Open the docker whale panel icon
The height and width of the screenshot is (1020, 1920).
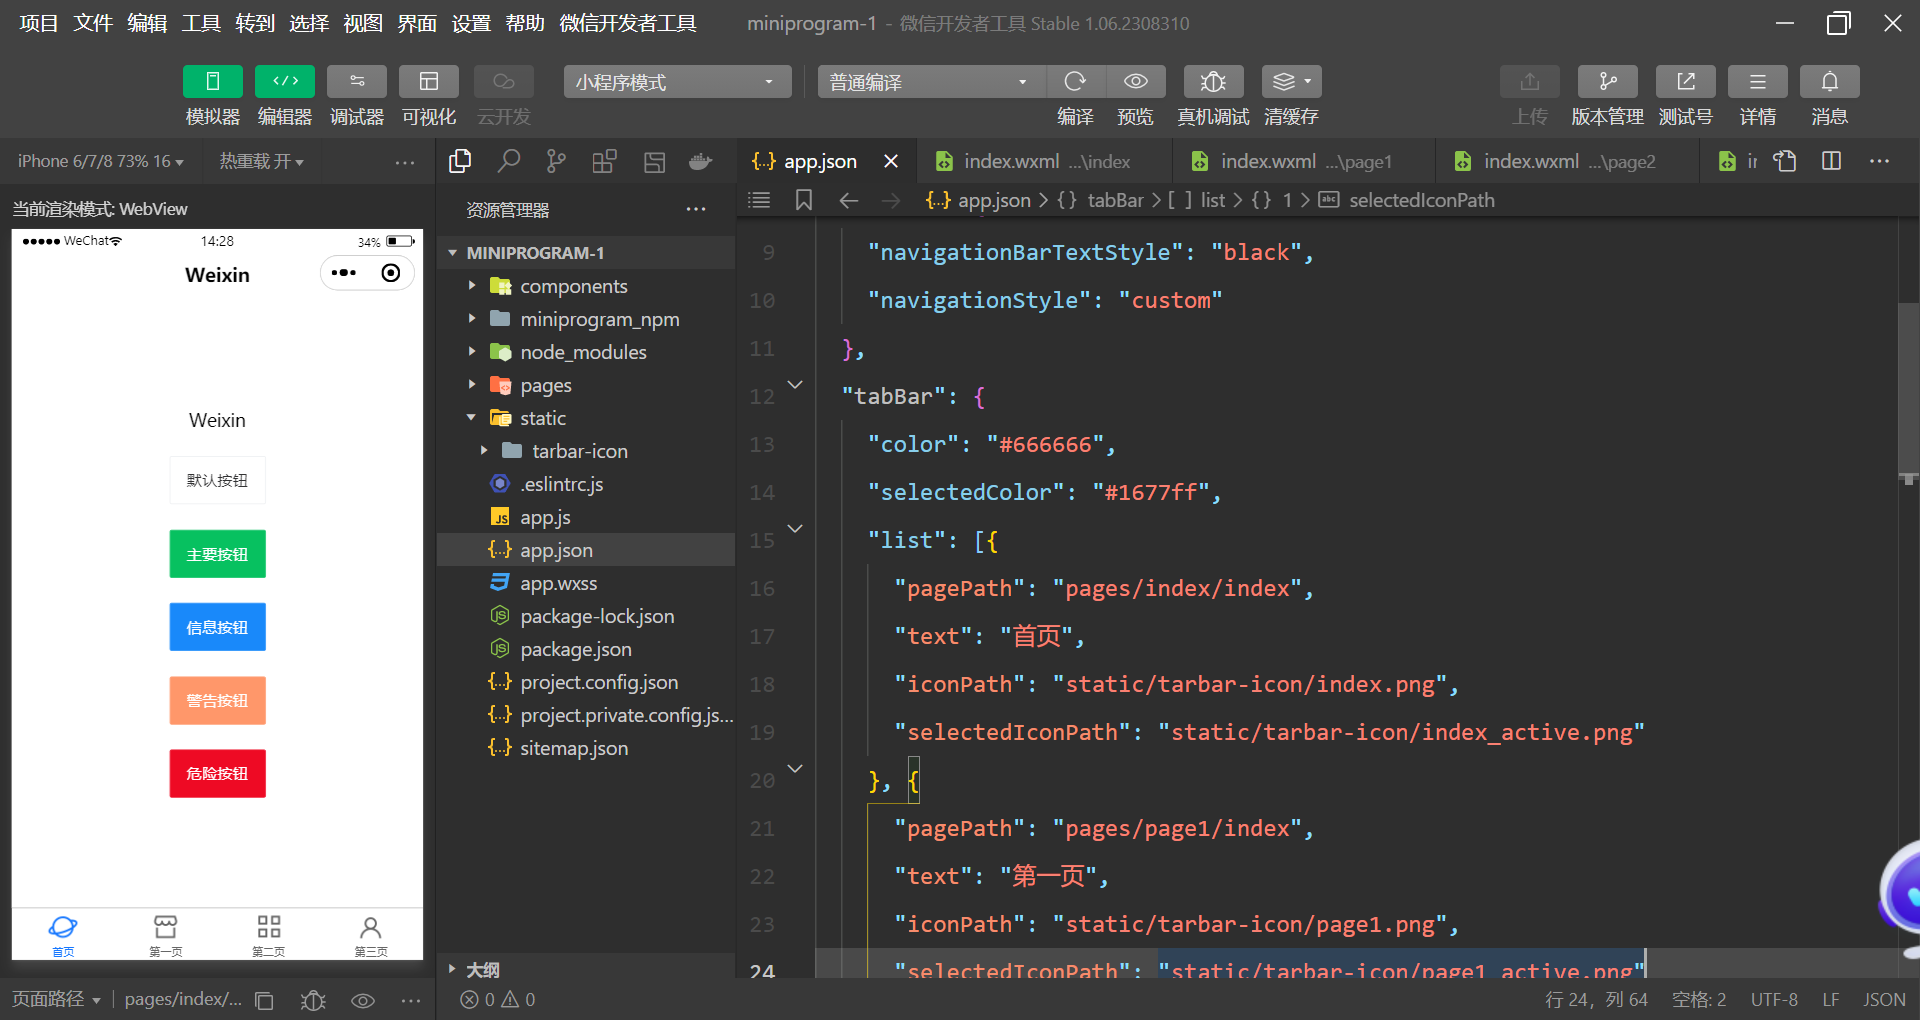click(700, 161)
